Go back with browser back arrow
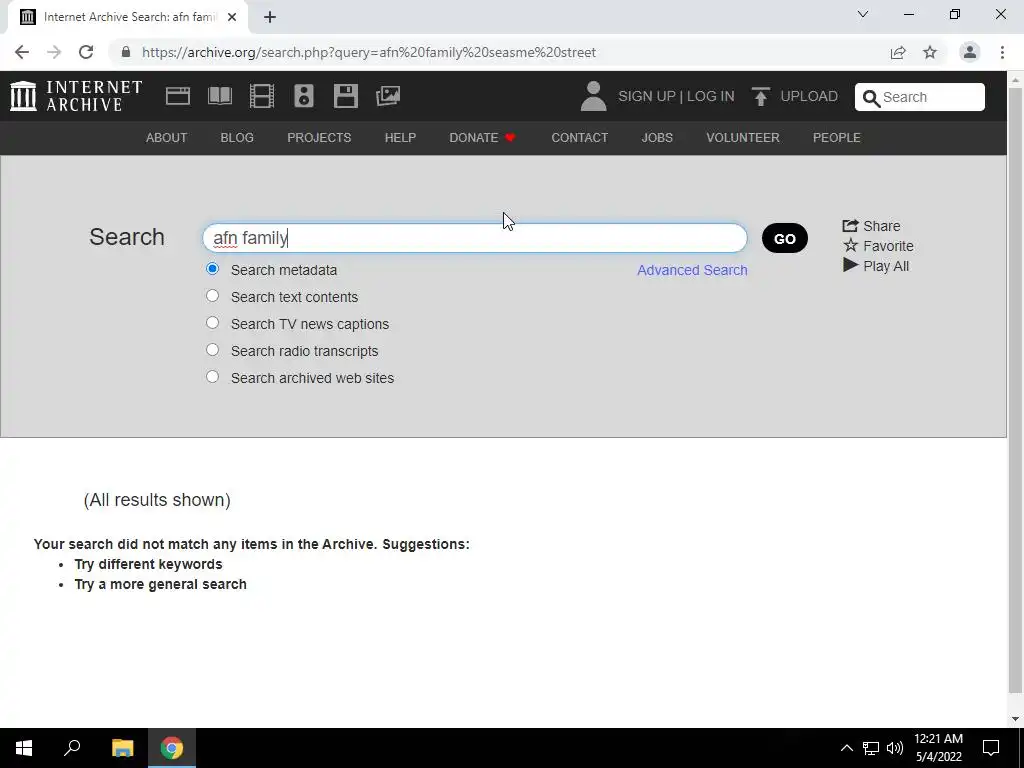The width and height of the screenshot is (1024, 768). (x=22, y=52)
